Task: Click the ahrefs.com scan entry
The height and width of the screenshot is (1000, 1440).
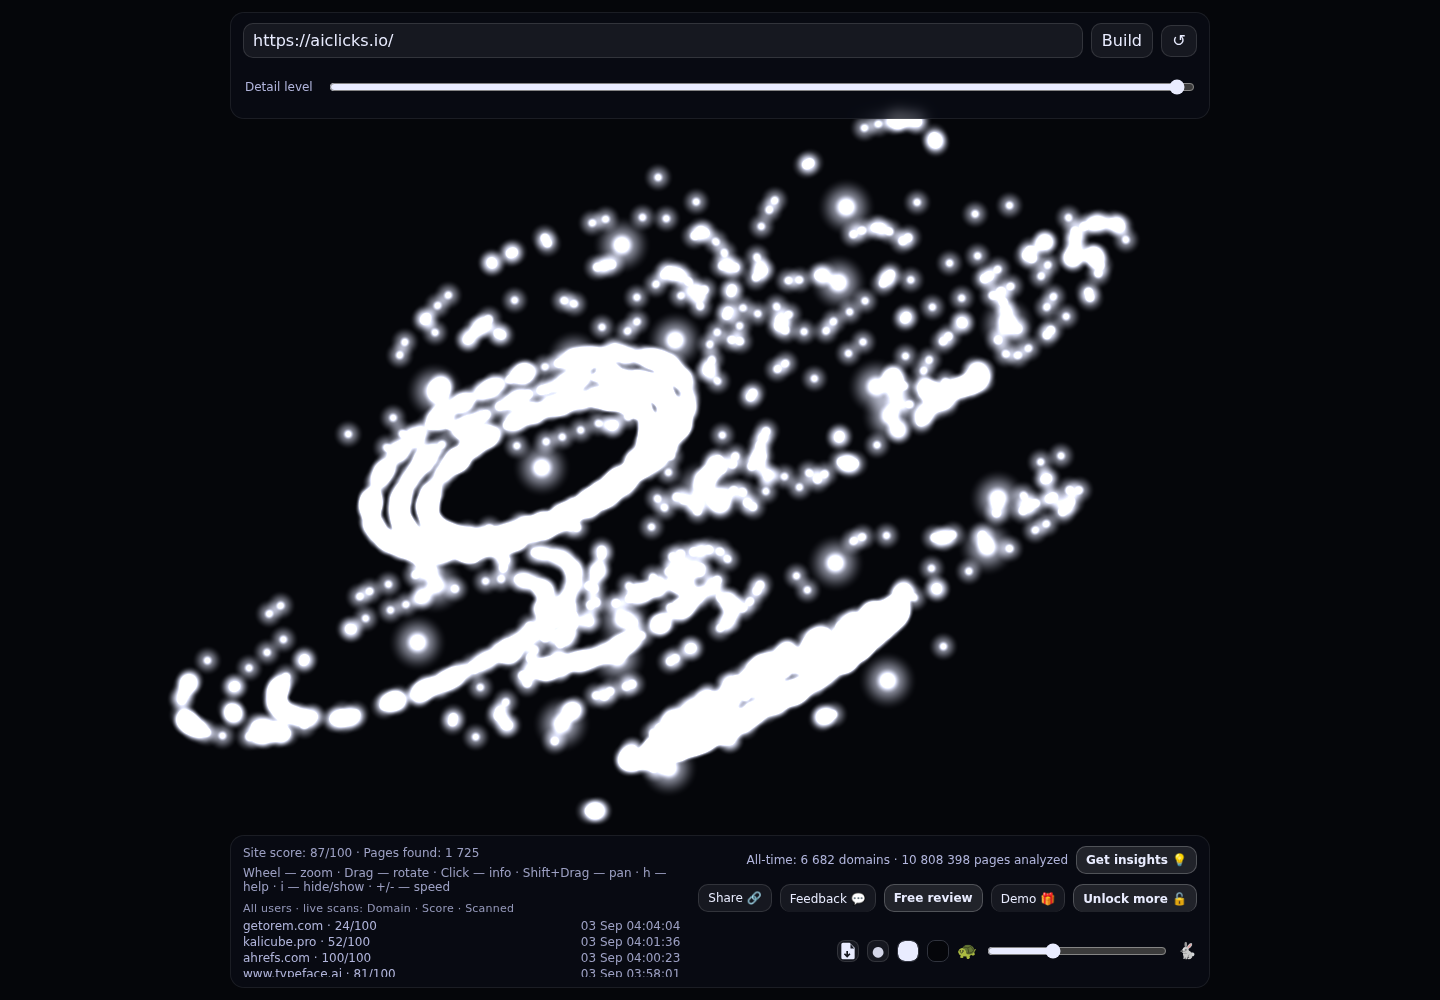Action: [307, 958]
